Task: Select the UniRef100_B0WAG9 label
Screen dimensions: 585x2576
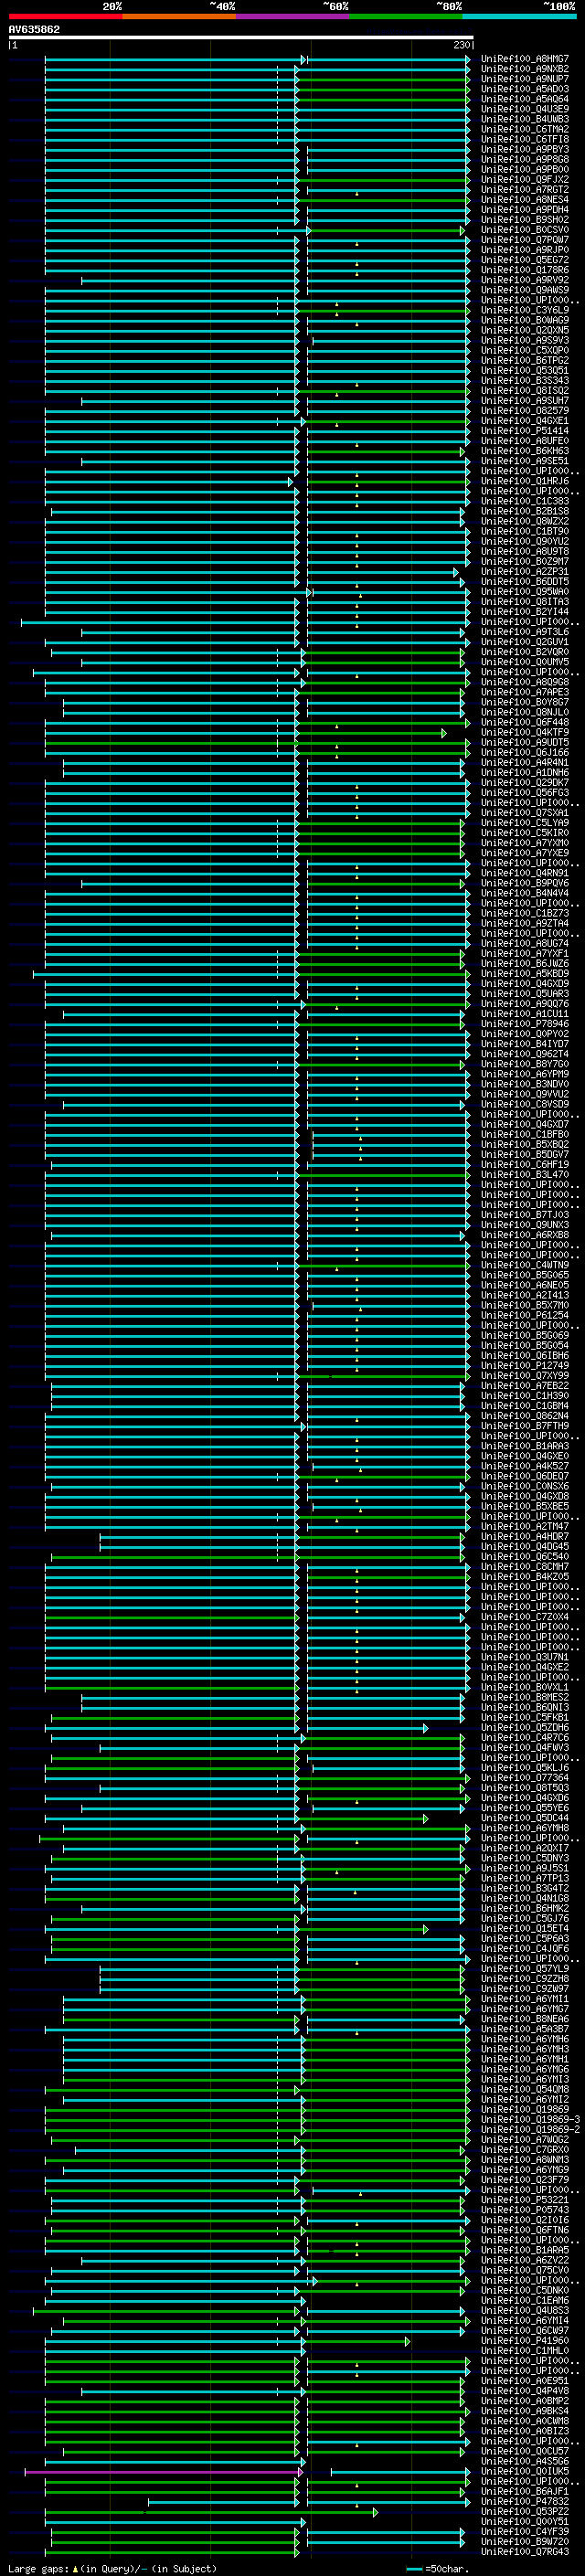Action: [x=525, y=320]
